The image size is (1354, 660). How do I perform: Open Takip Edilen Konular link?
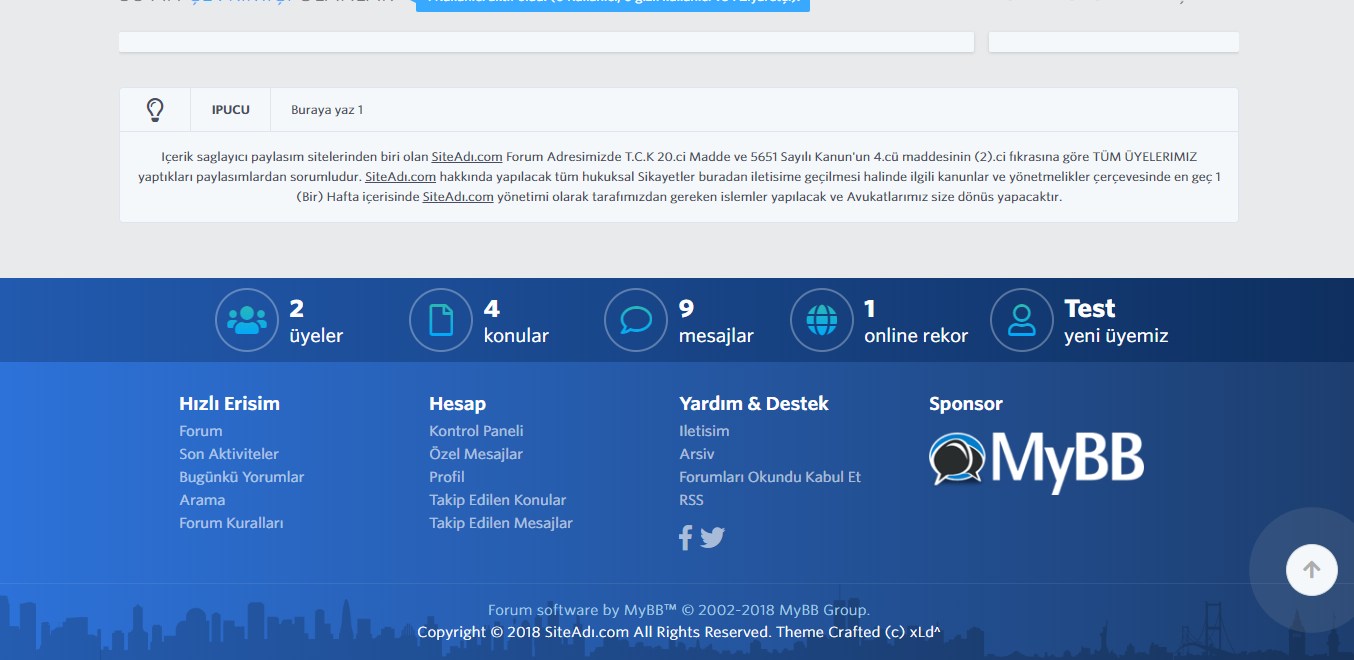coord(497,500)
